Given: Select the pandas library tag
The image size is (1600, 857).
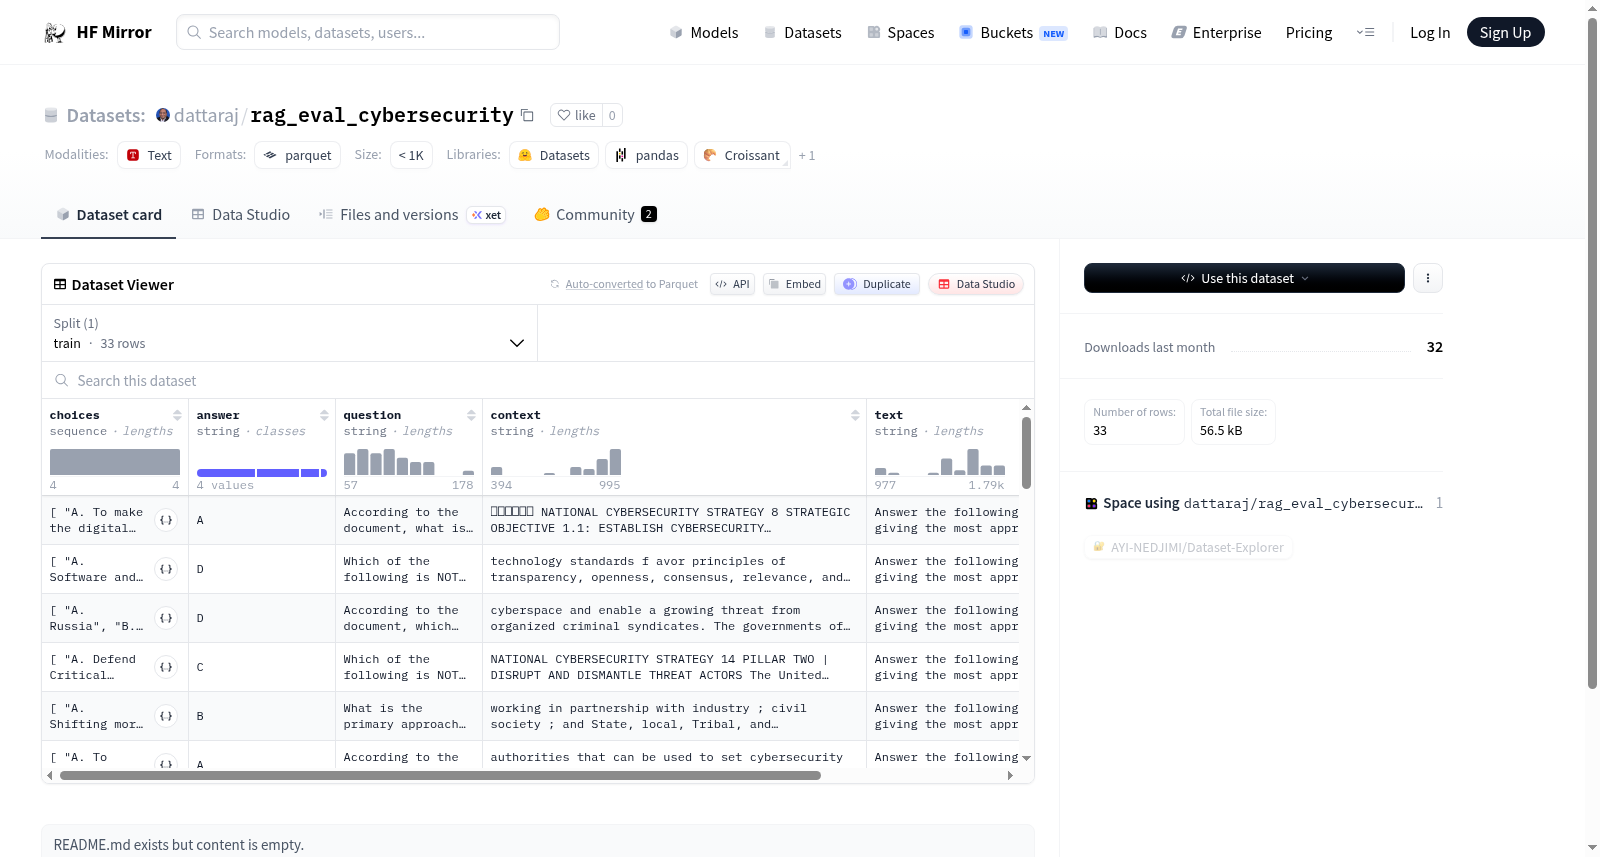Looking at the screenshot, I should coord(646,155).
